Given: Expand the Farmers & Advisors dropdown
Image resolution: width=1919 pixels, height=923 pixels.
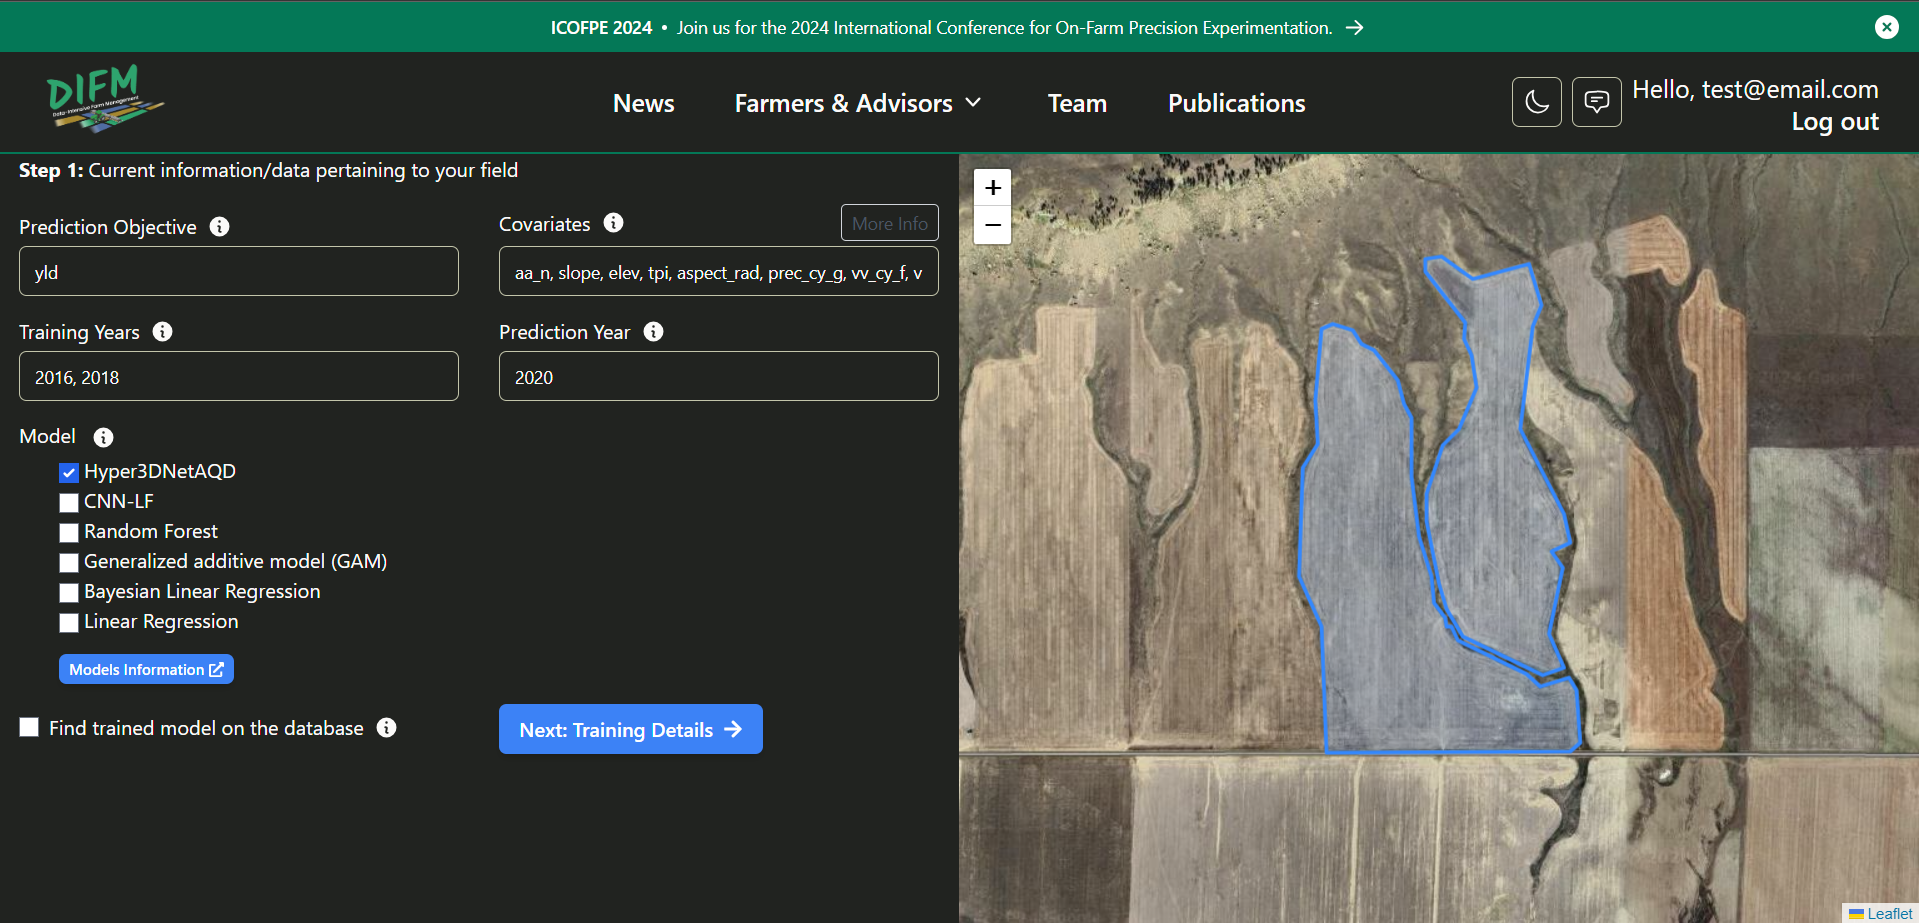Looking at the screenshot, I should tap(858, 103).
